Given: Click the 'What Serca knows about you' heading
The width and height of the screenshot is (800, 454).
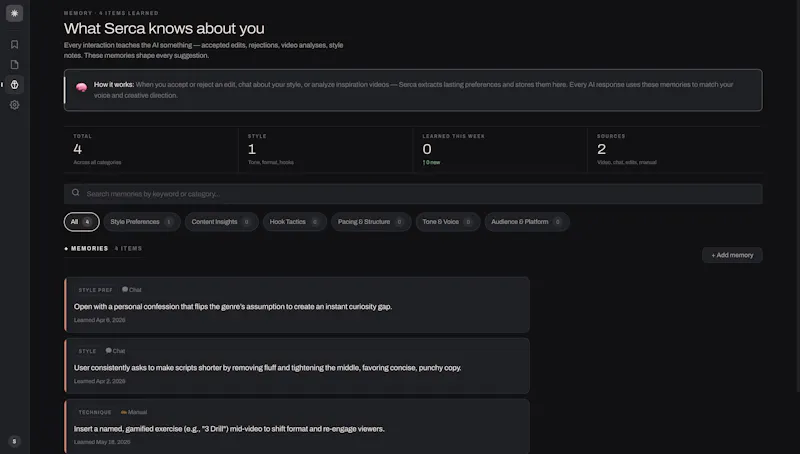Looking at the screenshot, I should tap(164, 29).
